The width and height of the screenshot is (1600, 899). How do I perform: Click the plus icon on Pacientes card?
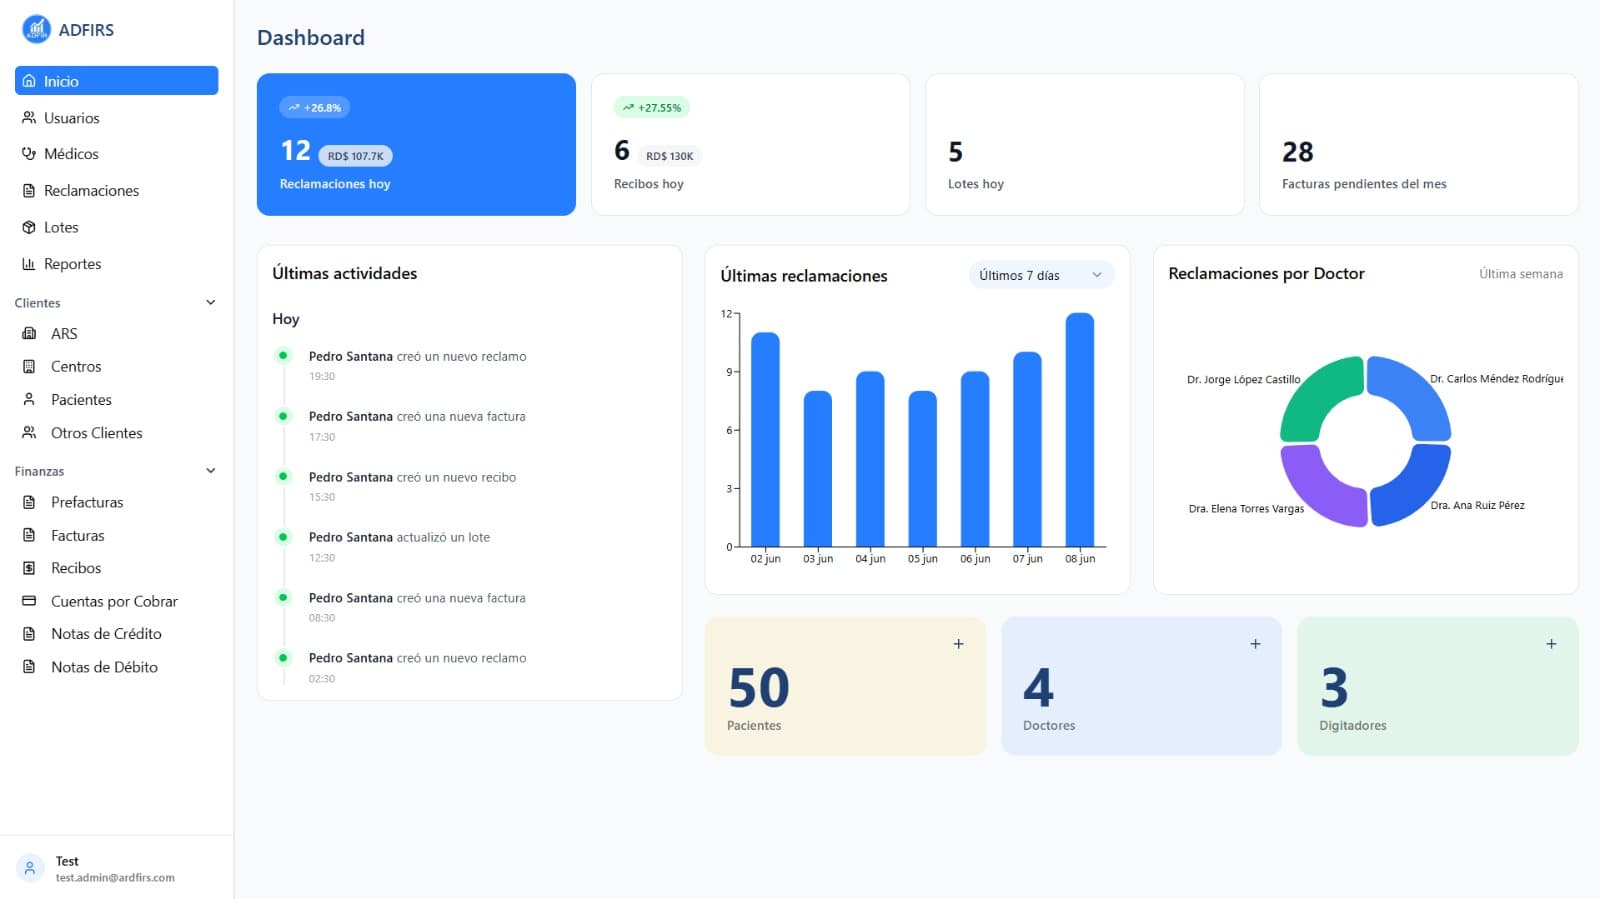click(x=958, y=644)
